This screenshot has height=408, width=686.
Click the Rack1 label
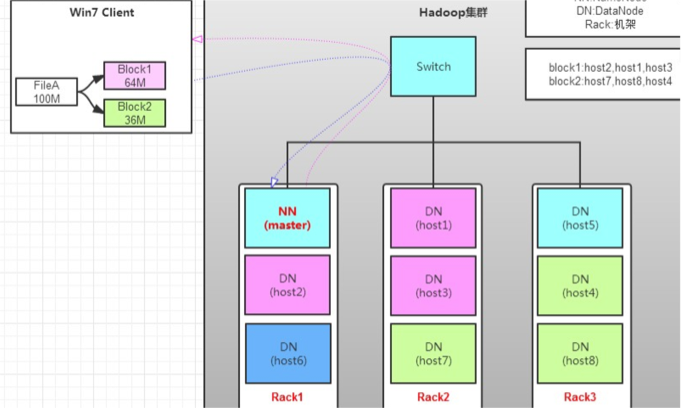[x=287, y=397]
